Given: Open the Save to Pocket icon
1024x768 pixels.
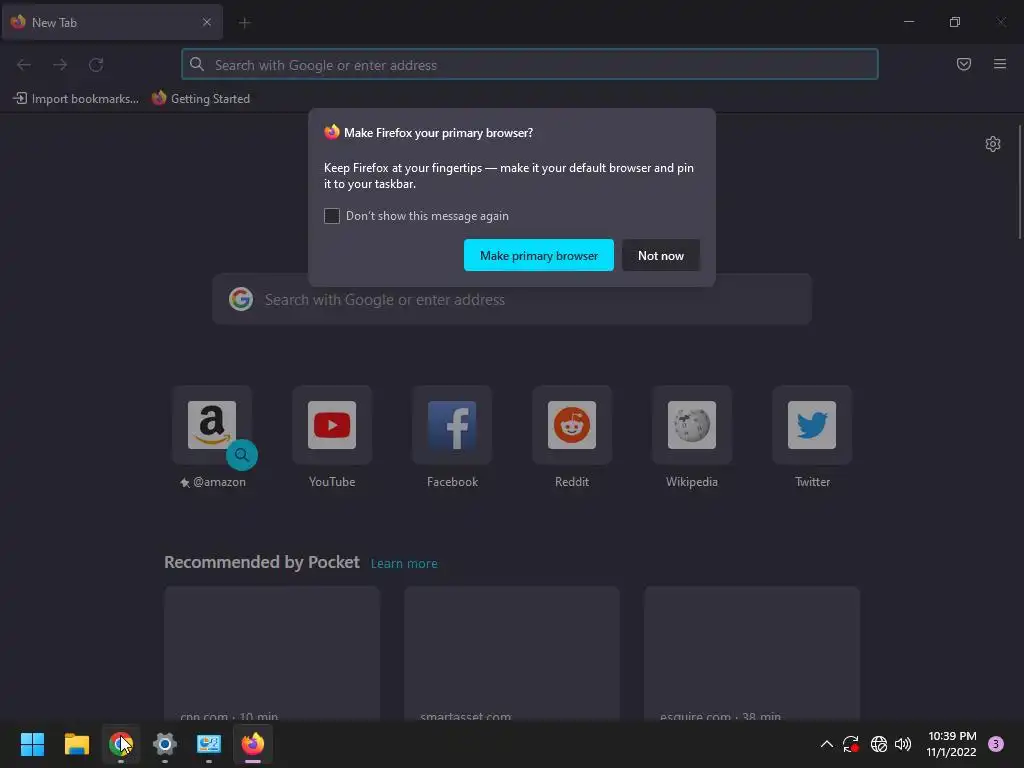Looking at the screenshot, I should (x=964, y=64).
